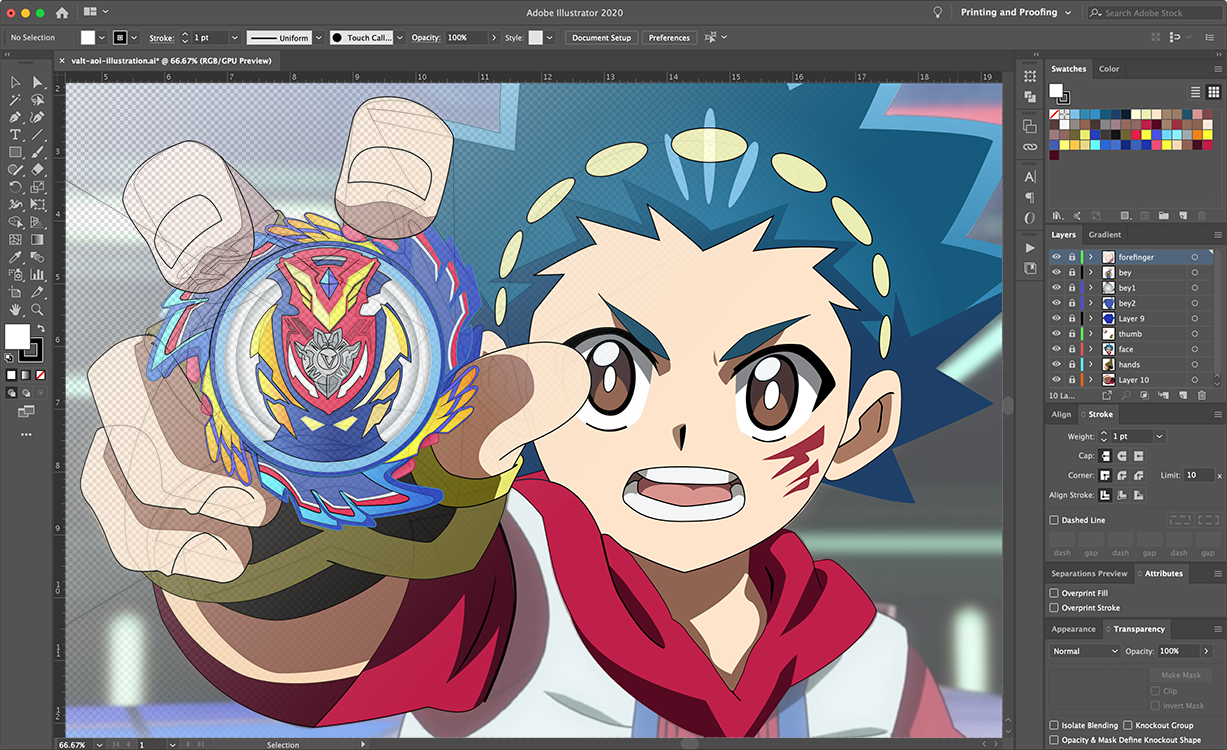Enable the Dashed Line checkbox
Viewport: 1227px width, 750px height.
pos(1054,520)
